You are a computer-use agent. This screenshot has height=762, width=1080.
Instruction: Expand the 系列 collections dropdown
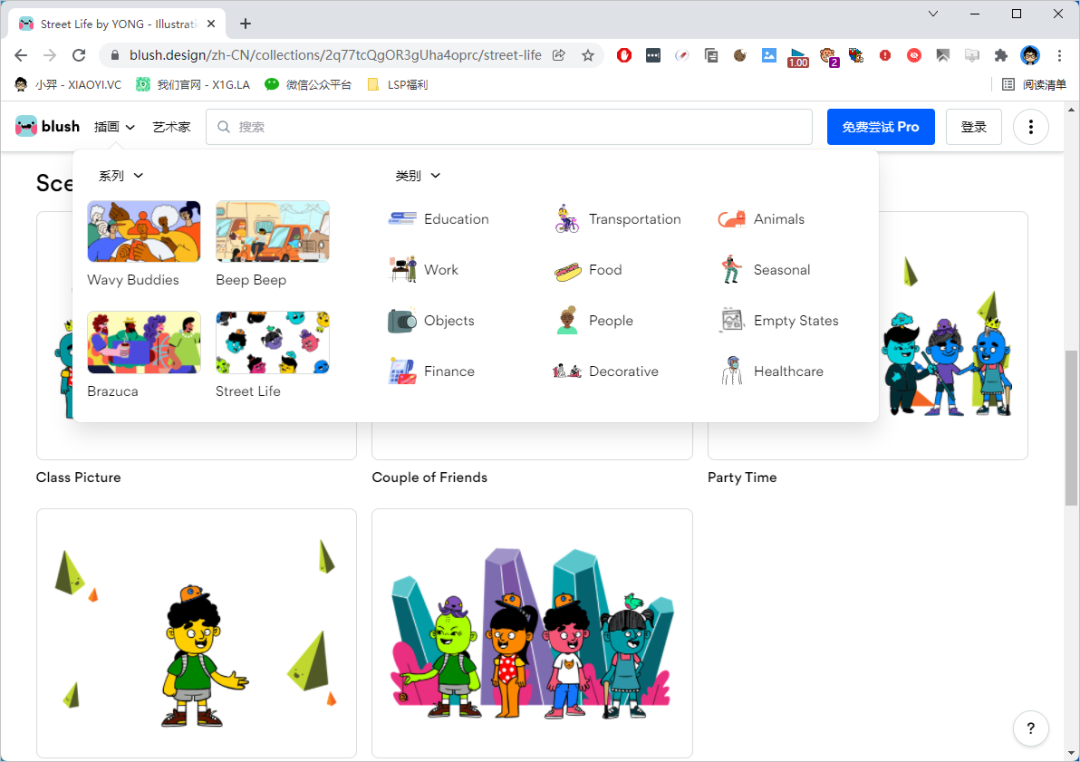point(121,176)
